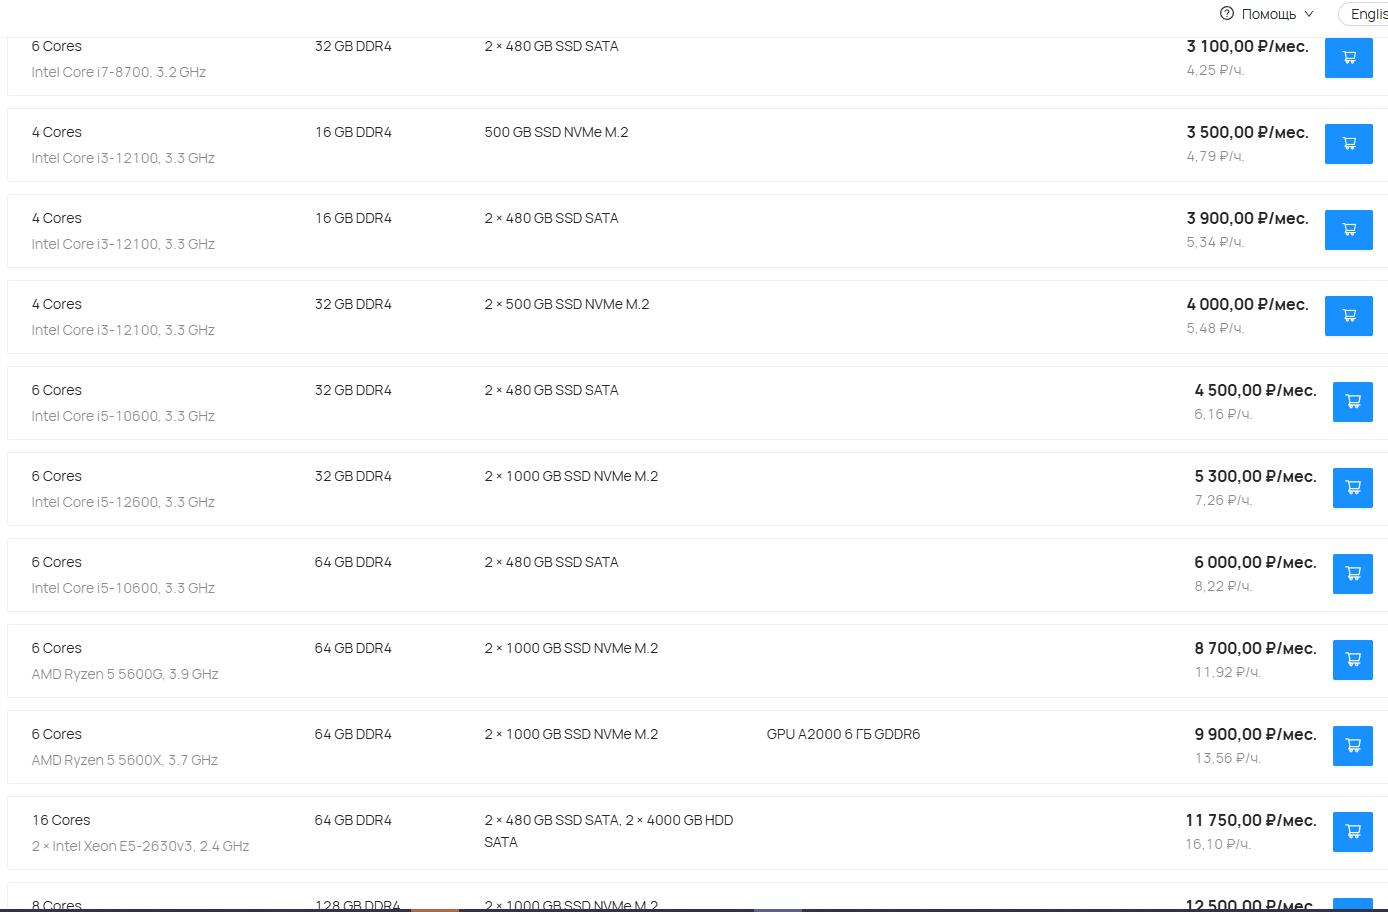Switch language using English button
Viewport: 1388px width, 912px height.
click(x=1365, y=14)
